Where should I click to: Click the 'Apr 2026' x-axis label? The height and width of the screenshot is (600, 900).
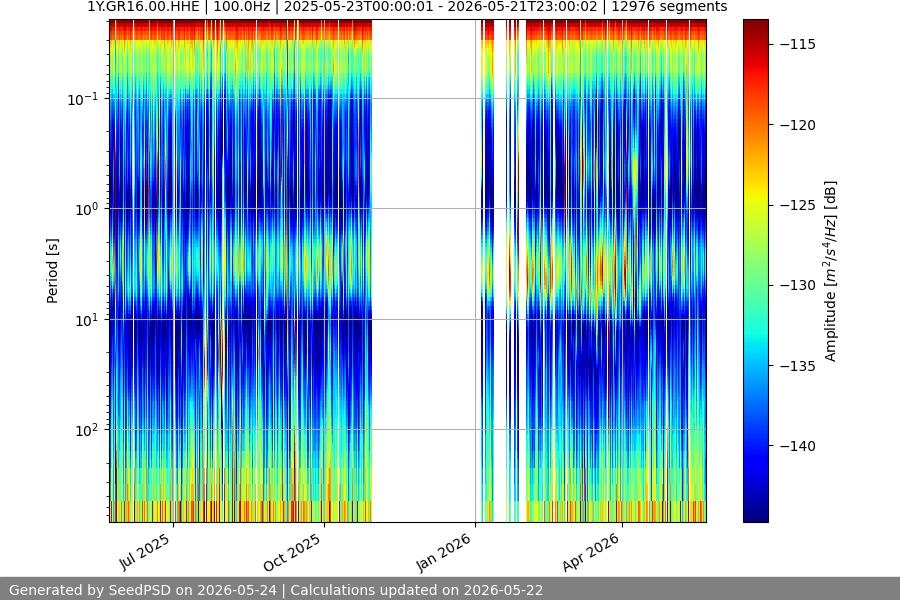point(591,552)
